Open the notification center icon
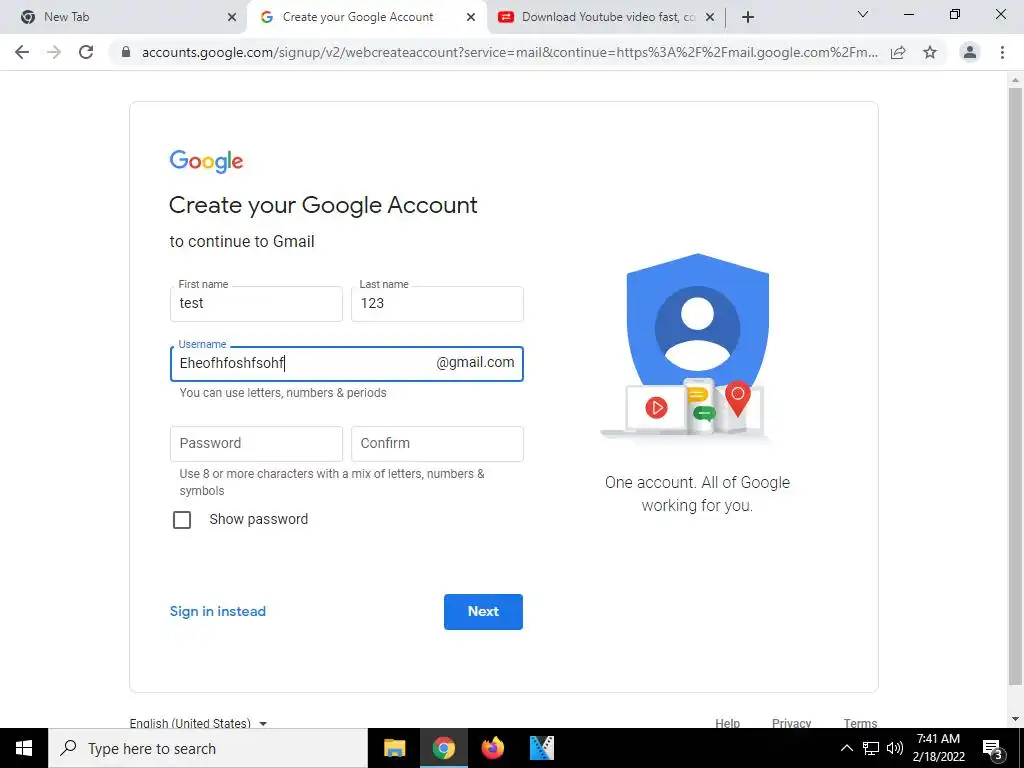 (993, 748)
